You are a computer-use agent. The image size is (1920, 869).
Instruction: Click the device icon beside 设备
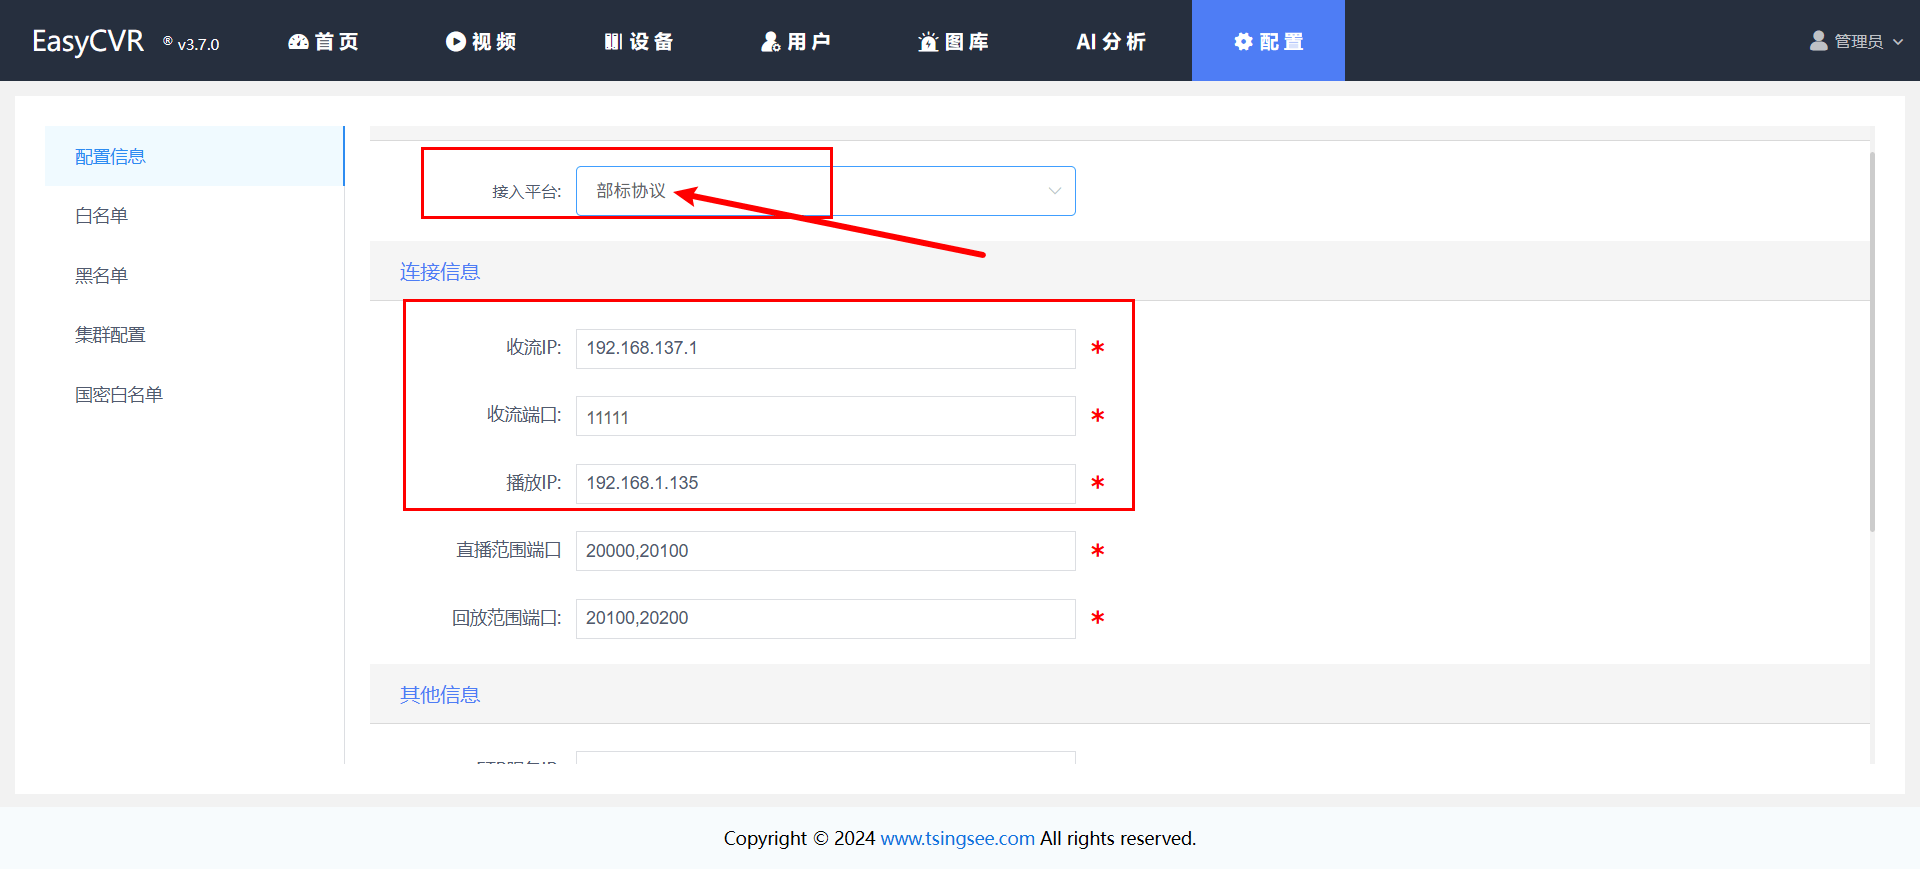point(613,41)
